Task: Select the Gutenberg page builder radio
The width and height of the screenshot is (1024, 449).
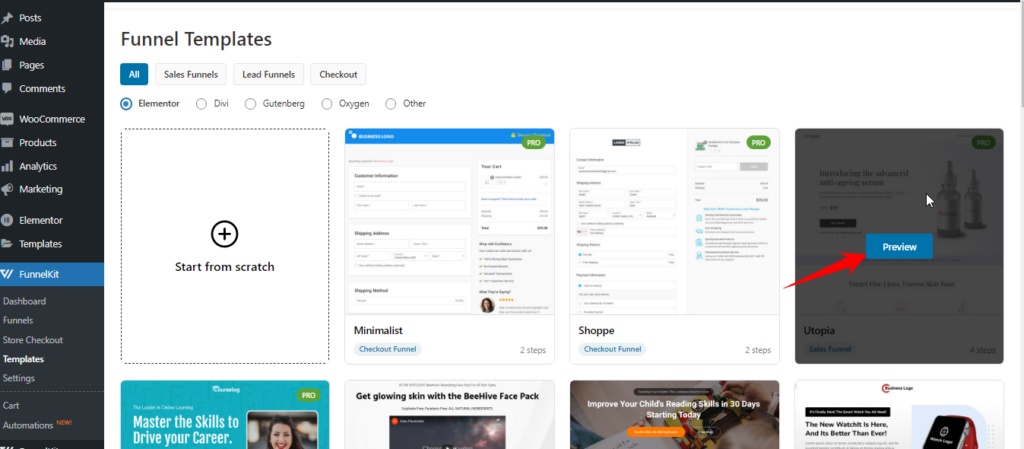Action: click(250, 104)
